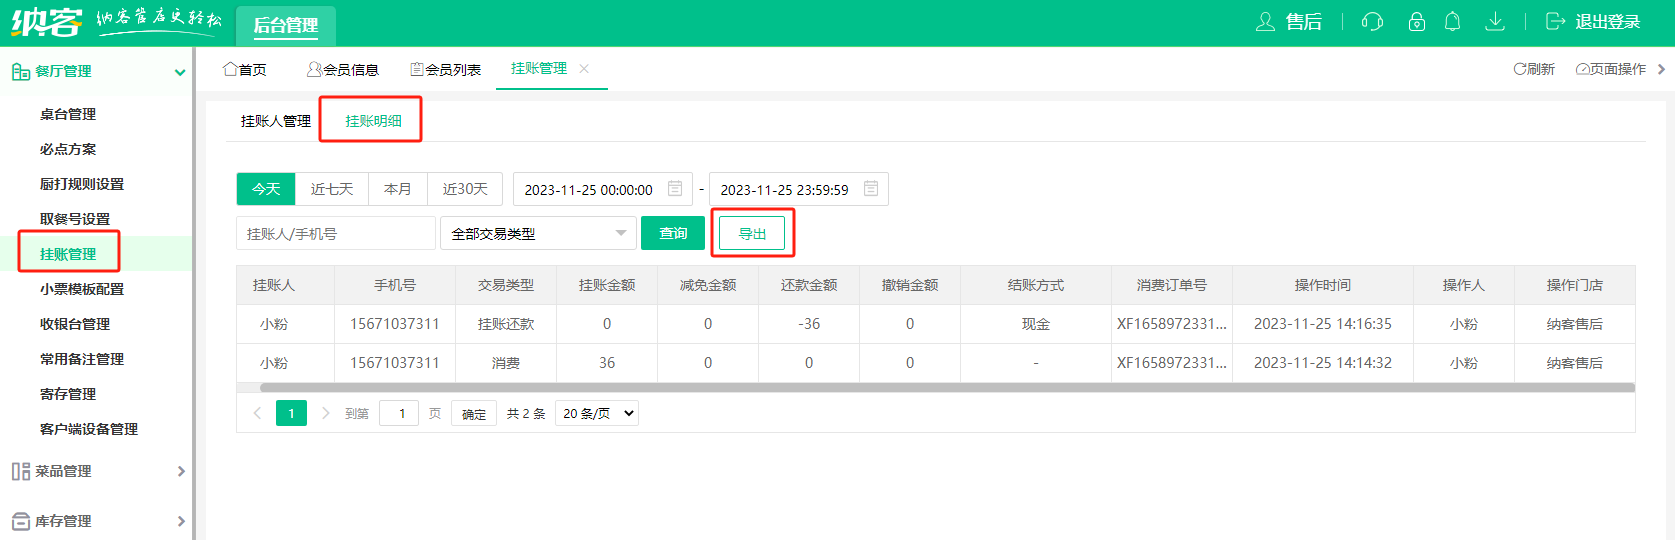This screenshot has width=1675, height=540.
Task: Select the 今天 date range option
Action: pyautogui.click(x=266, y=189)
